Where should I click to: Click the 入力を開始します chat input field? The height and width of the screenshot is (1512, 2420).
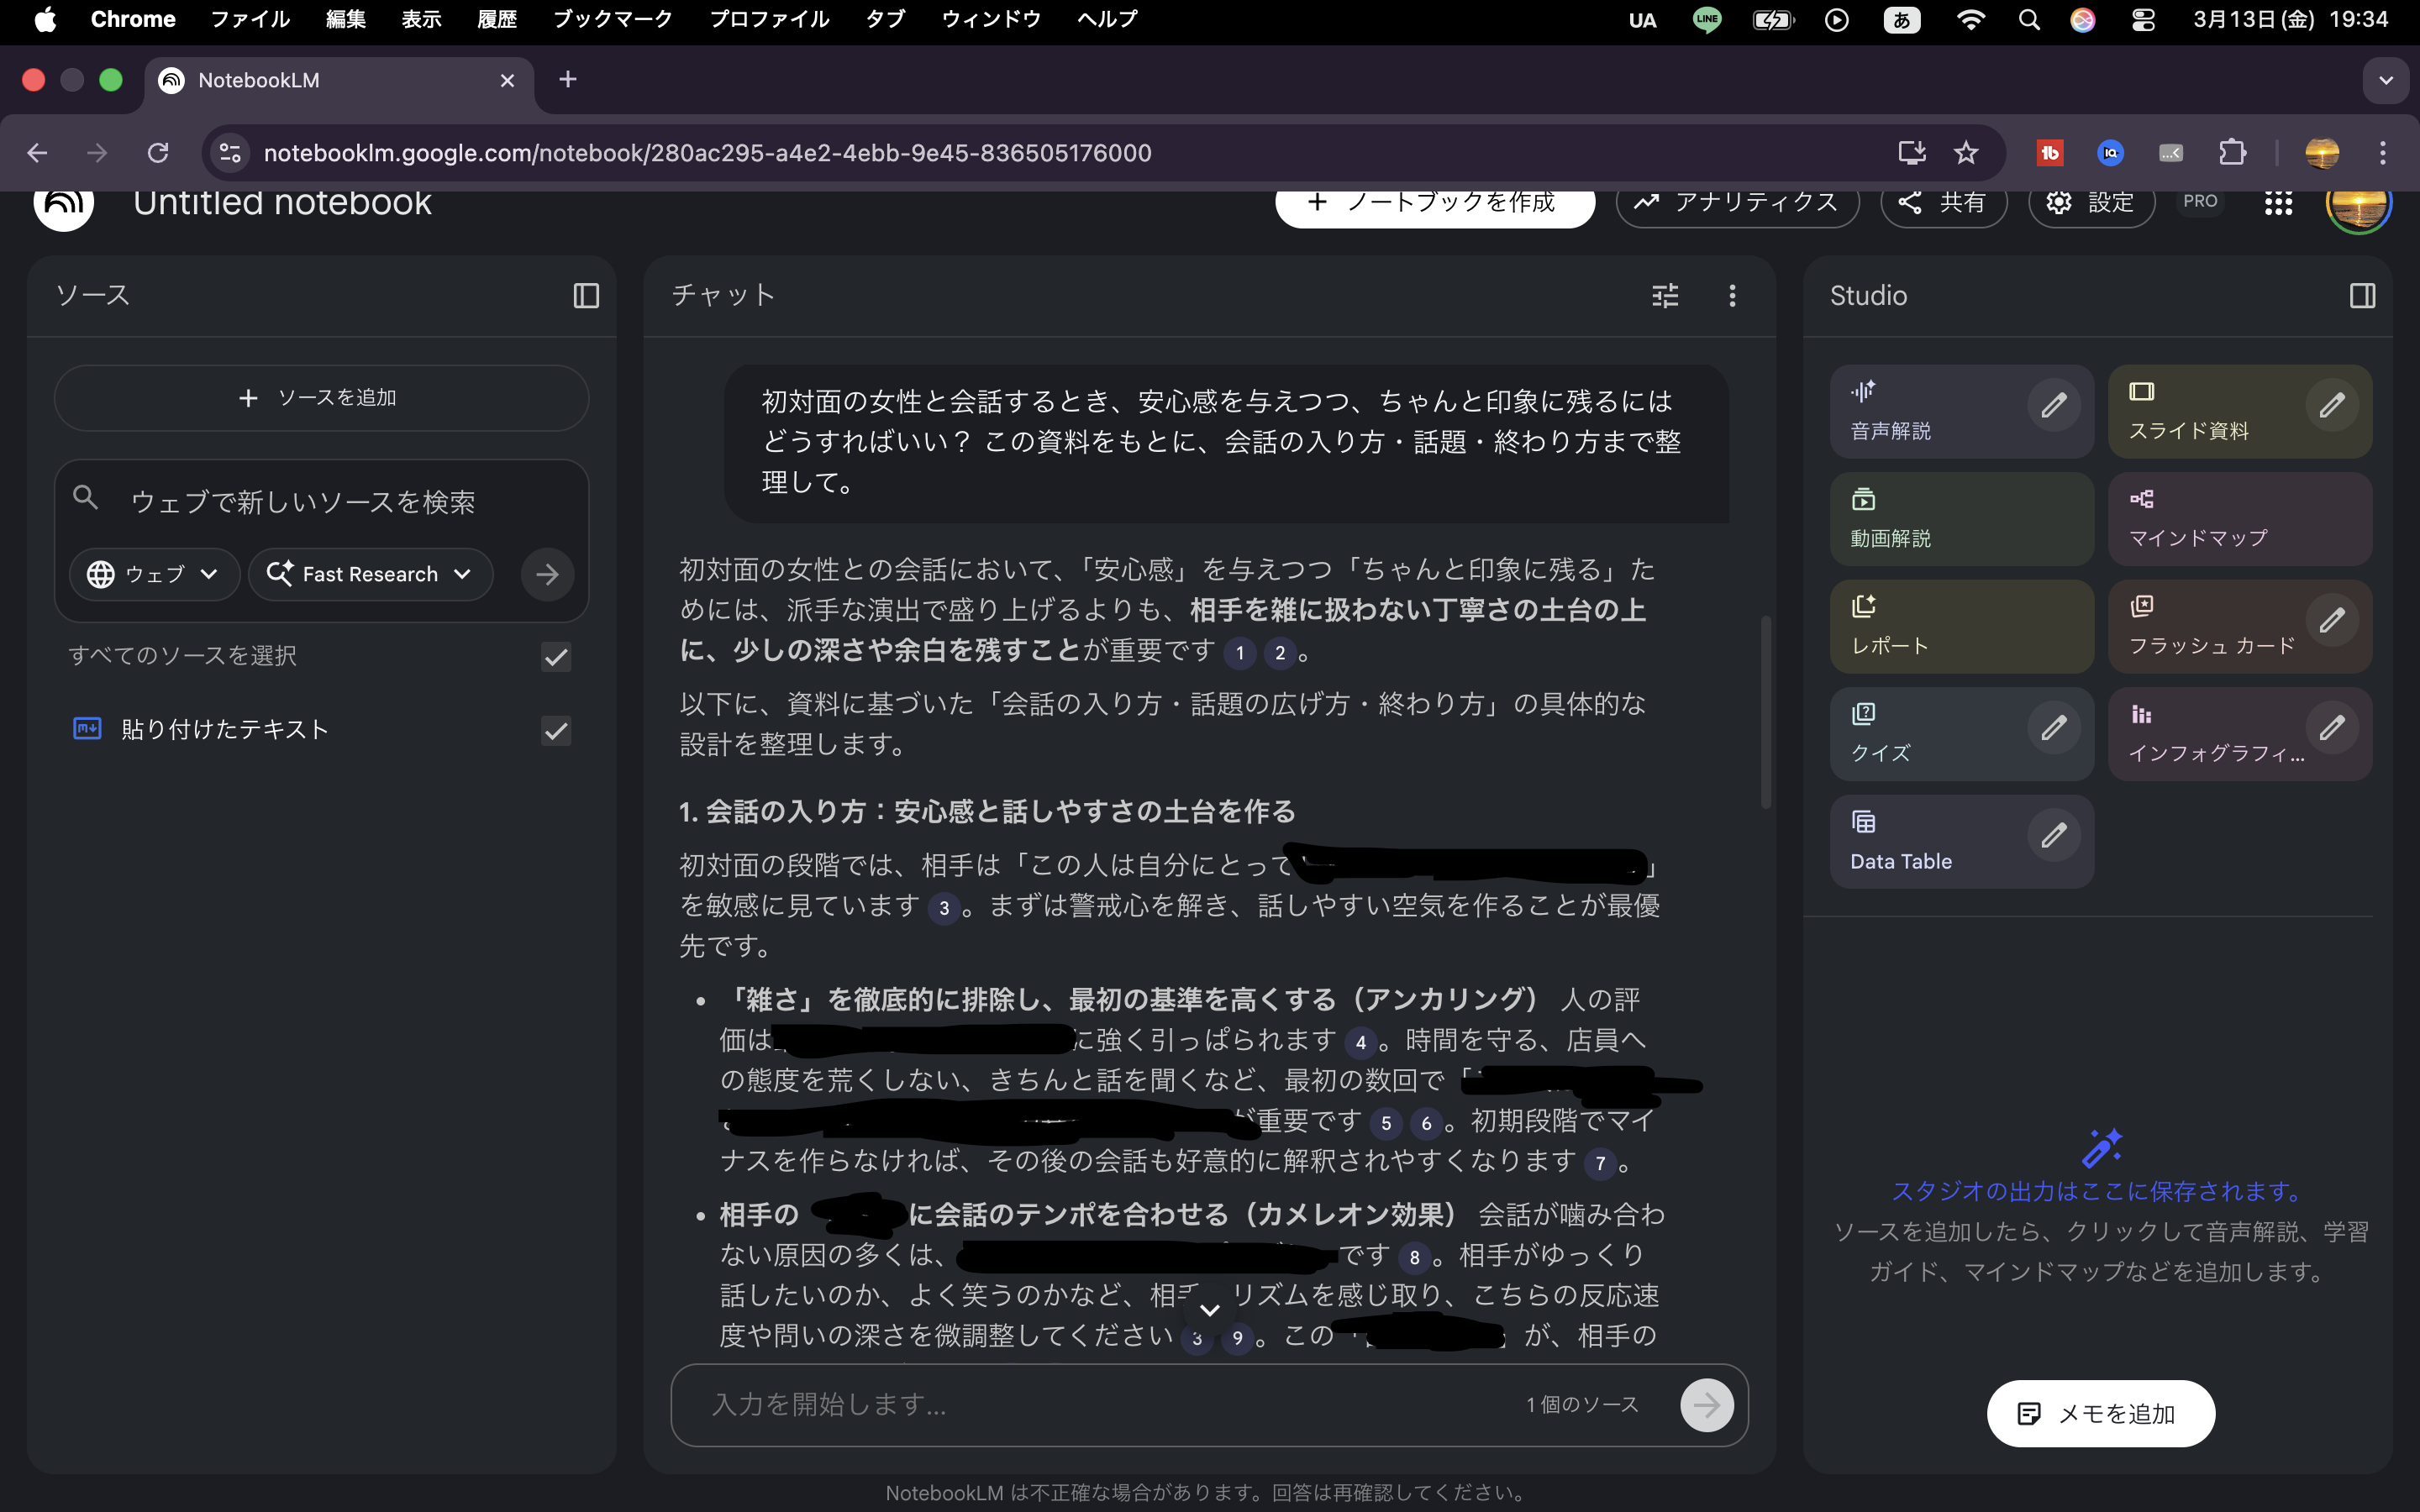pos(1100,1404)
